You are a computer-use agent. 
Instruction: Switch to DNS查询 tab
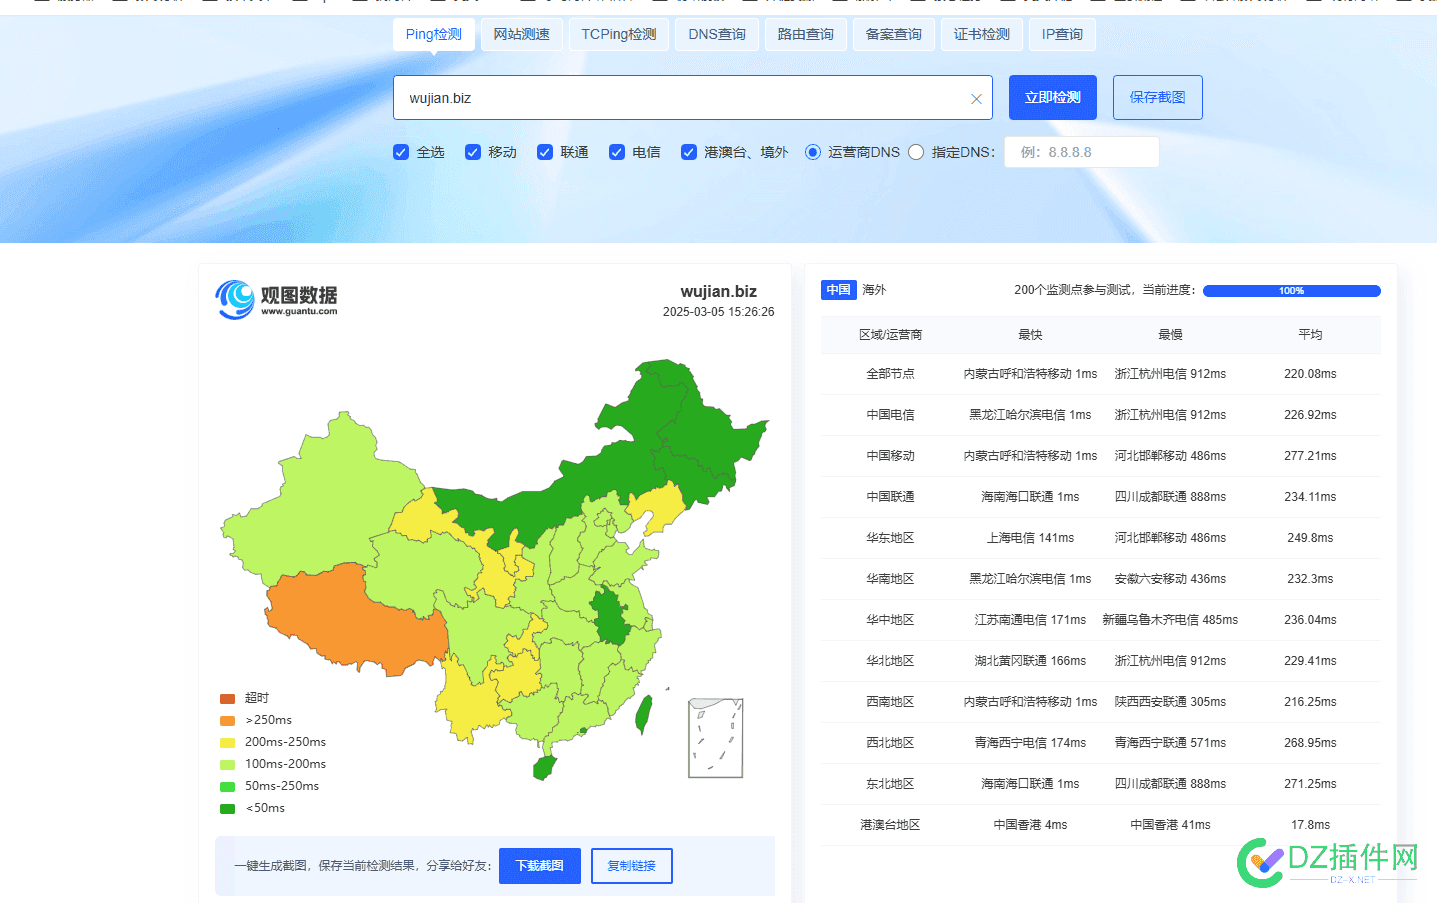[717, 34]
